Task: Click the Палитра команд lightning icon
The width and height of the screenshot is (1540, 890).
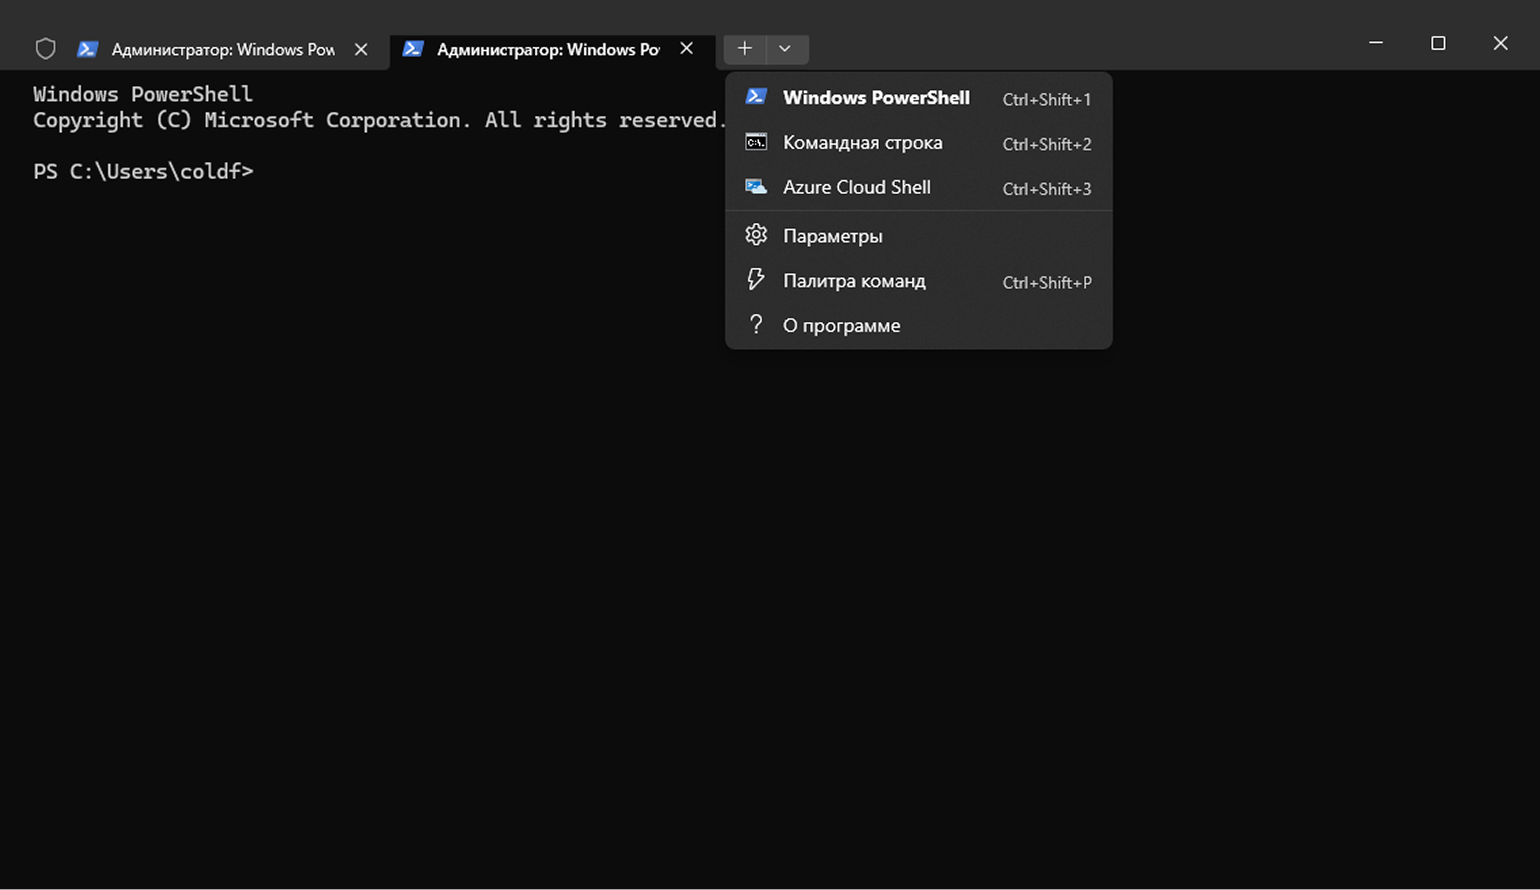Action: click(x=756, y=280)
